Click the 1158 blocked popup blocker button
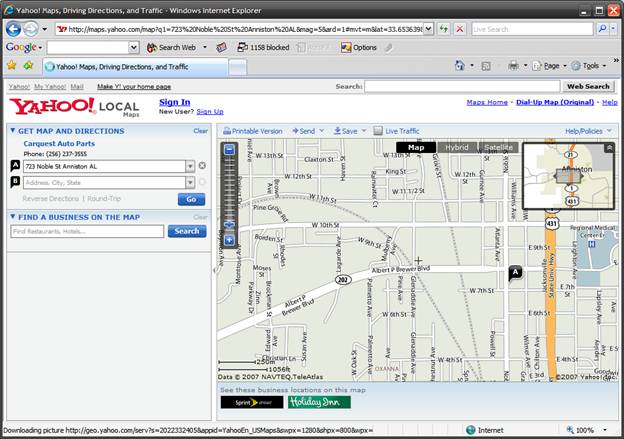The image size is (624, 439). (263, 47)
